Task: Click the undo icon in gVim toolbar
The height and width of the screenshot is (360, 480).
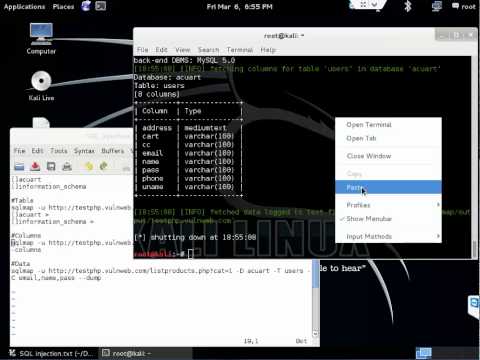Action: (x=89, y=166)
